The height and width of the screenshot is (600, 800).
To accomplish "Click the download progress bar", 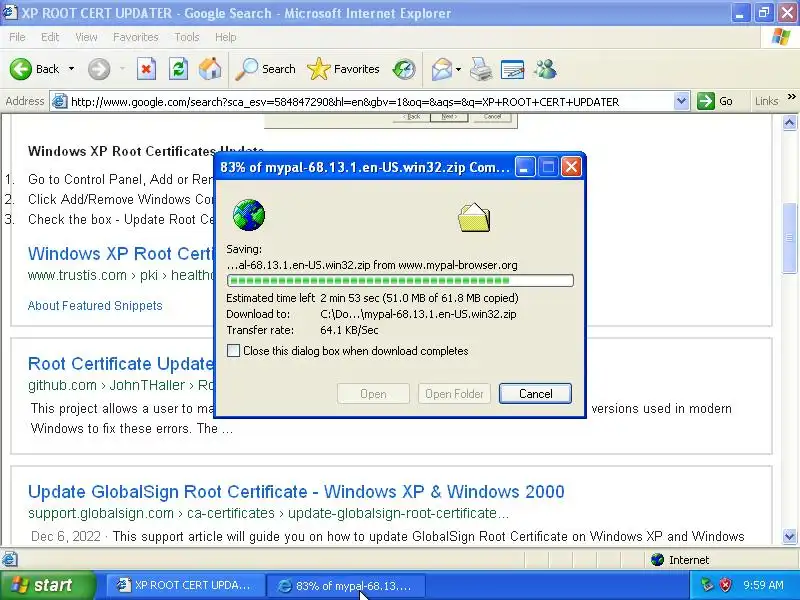I will tap(400, 280).
